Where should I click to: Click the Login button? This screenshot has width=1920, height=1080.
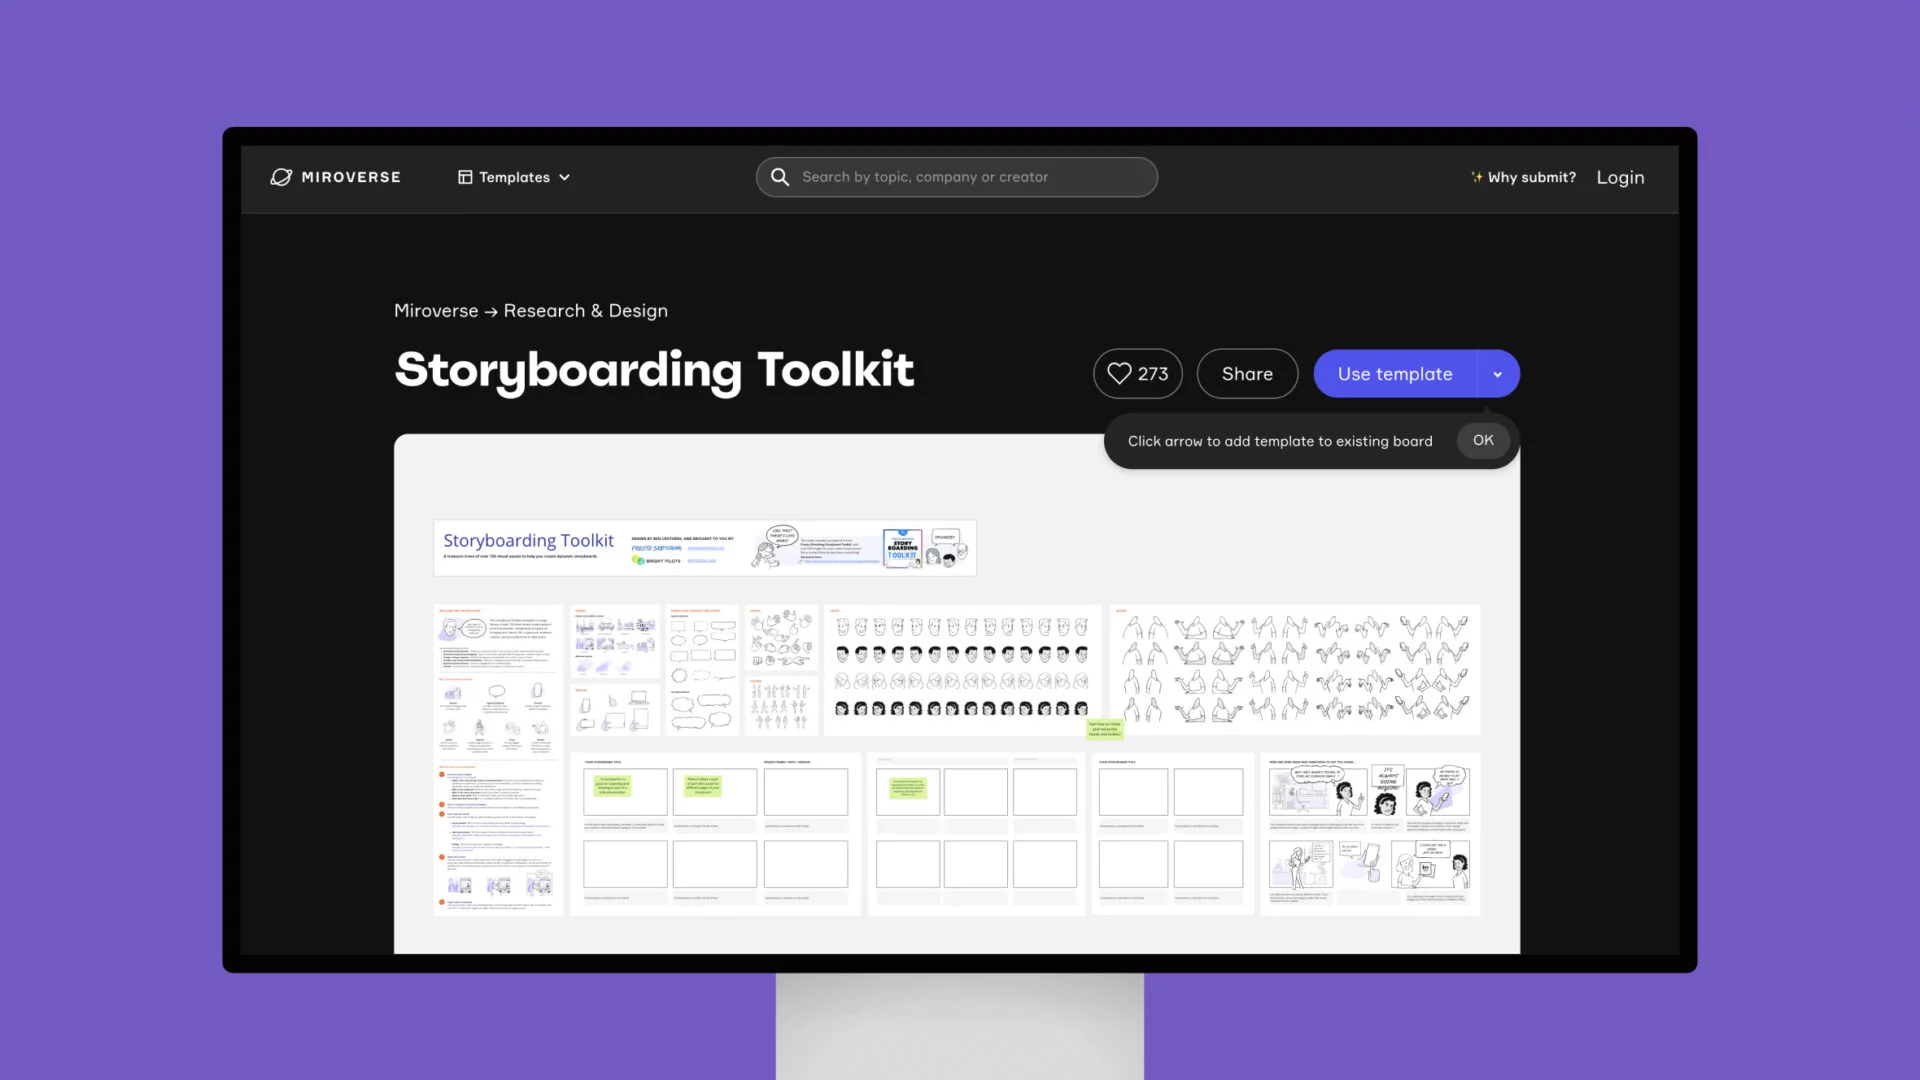click(1621, 177)
